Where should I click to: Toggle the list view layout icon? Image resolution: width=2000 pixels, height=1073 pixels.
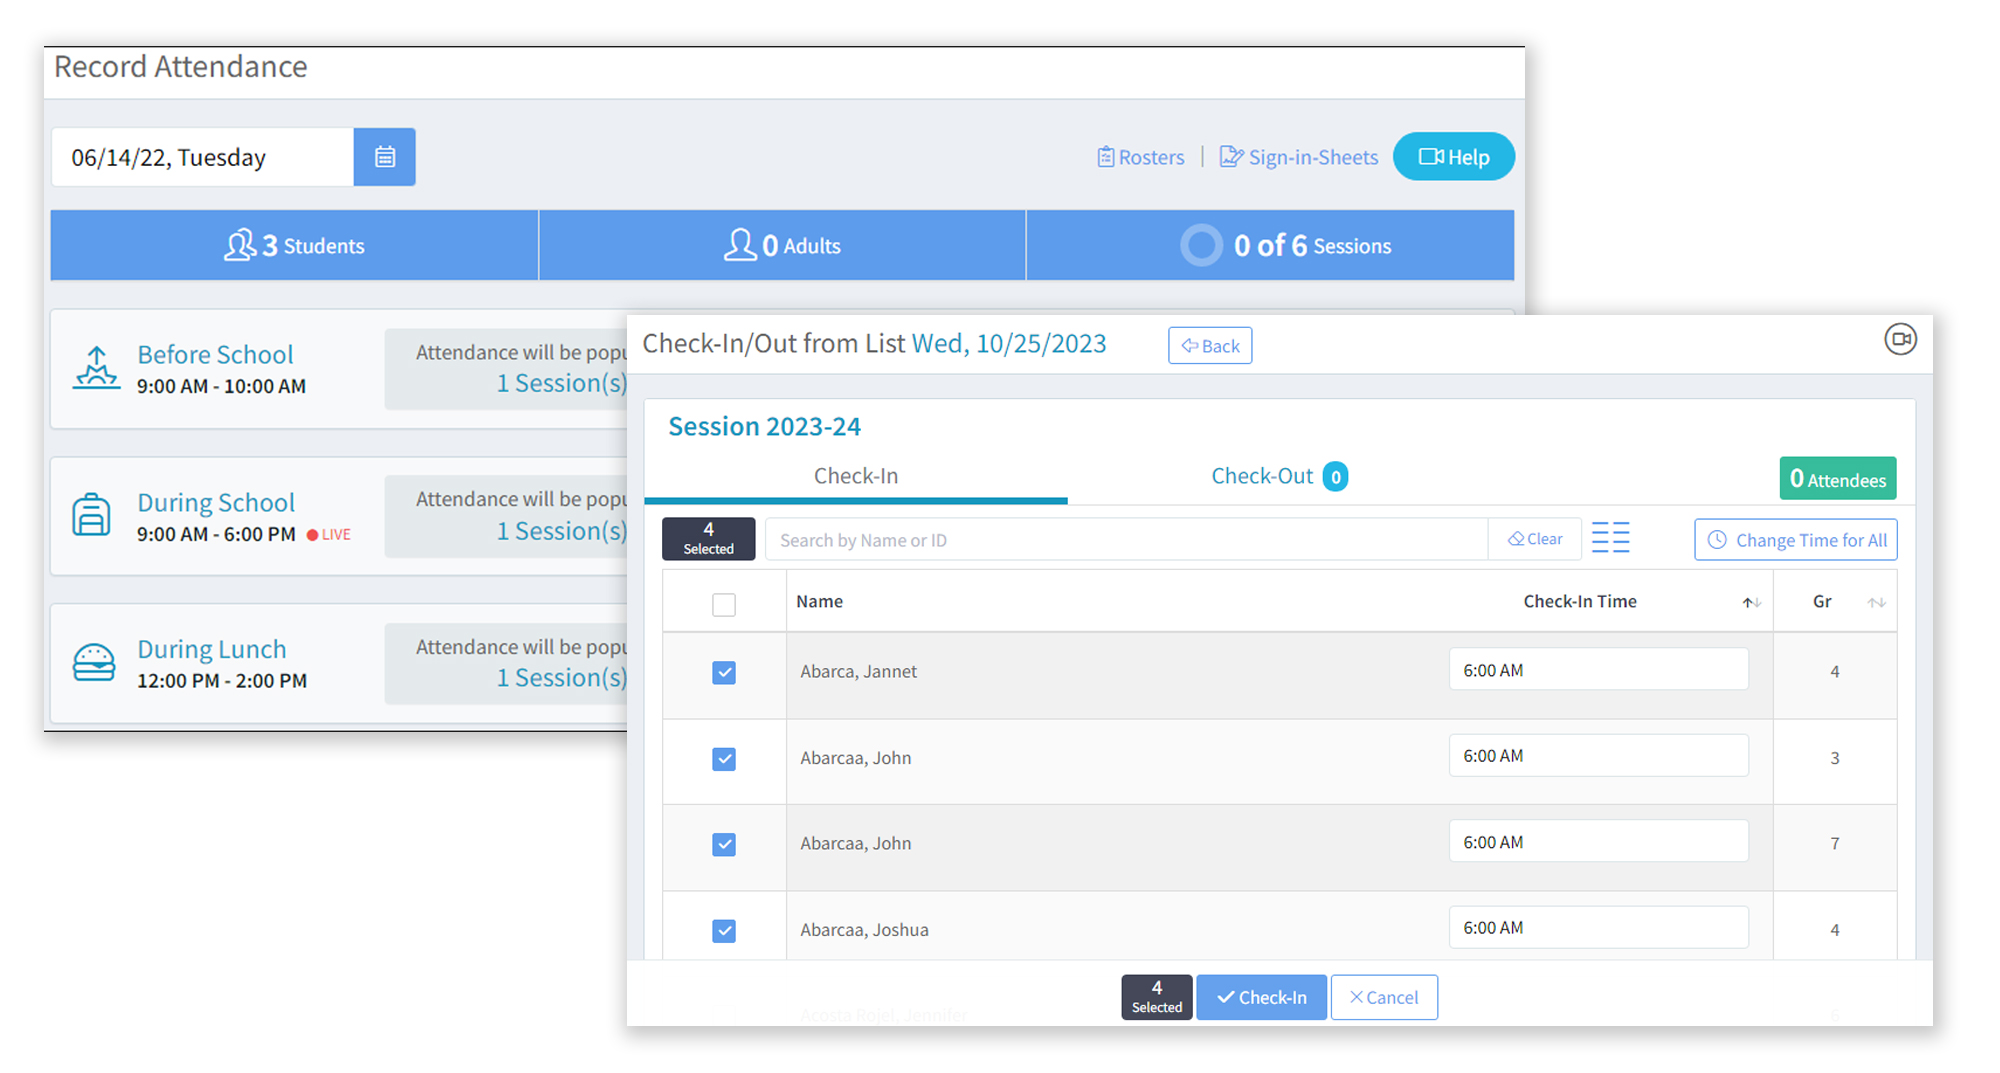1610,538
